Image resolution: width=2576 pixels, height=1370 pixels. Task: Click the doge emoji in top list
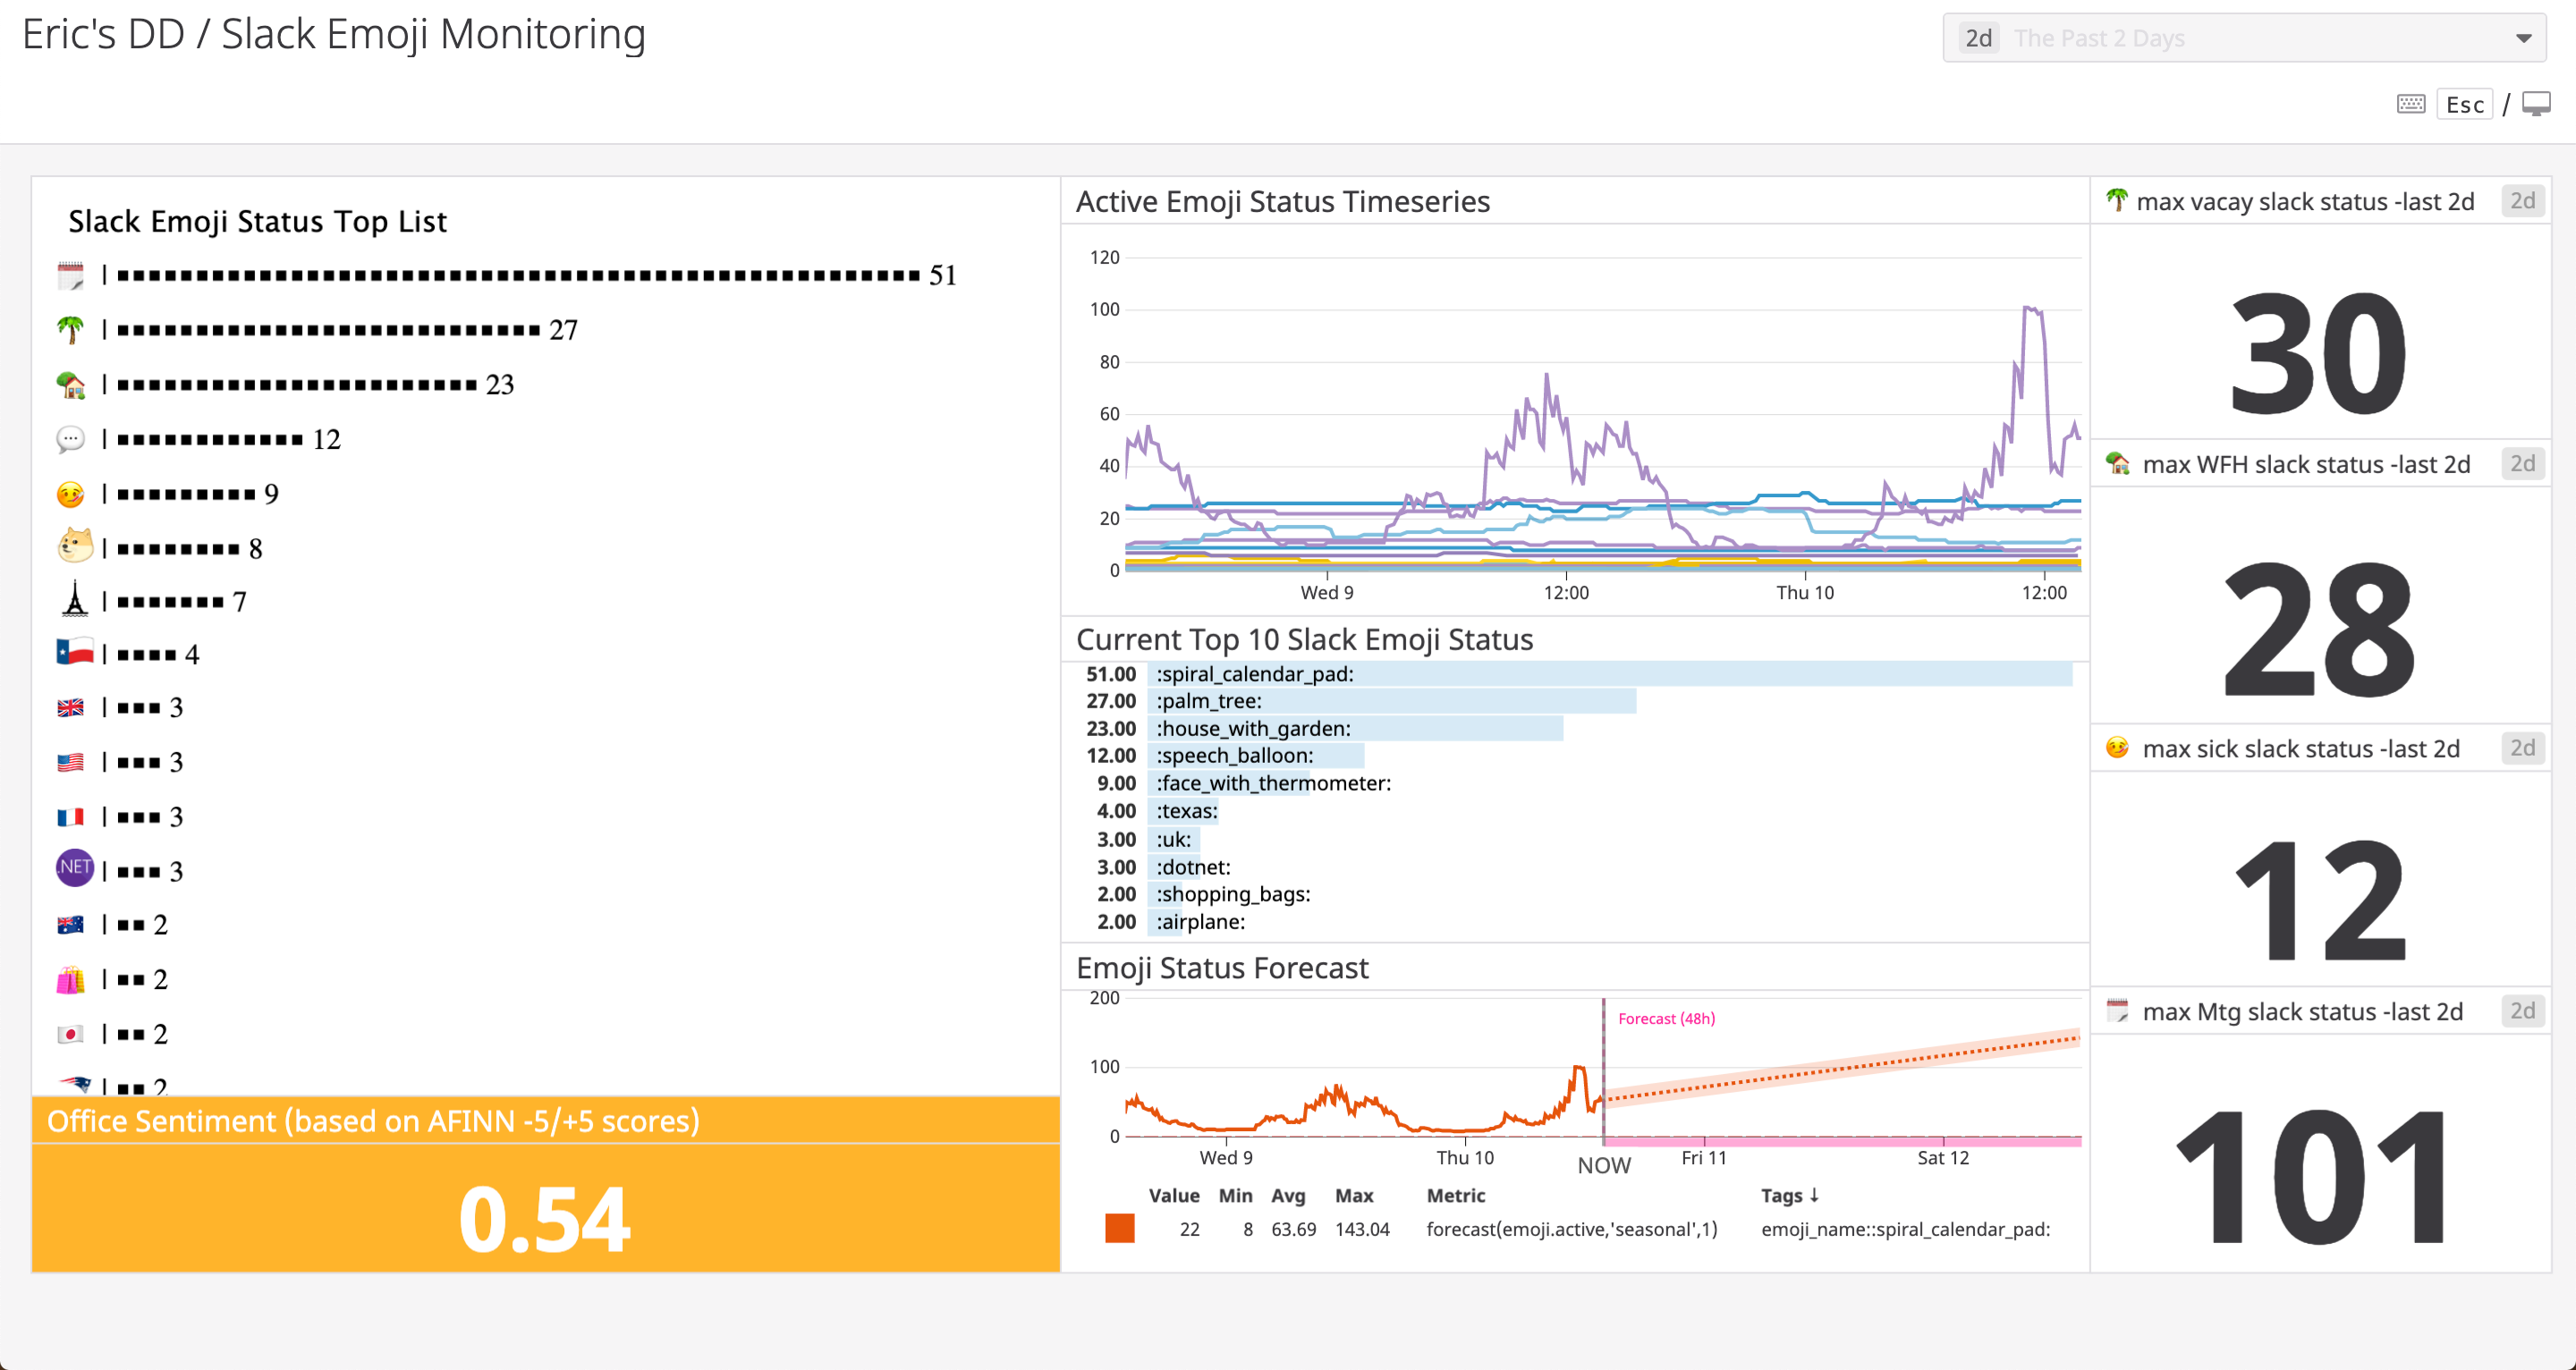75,546
